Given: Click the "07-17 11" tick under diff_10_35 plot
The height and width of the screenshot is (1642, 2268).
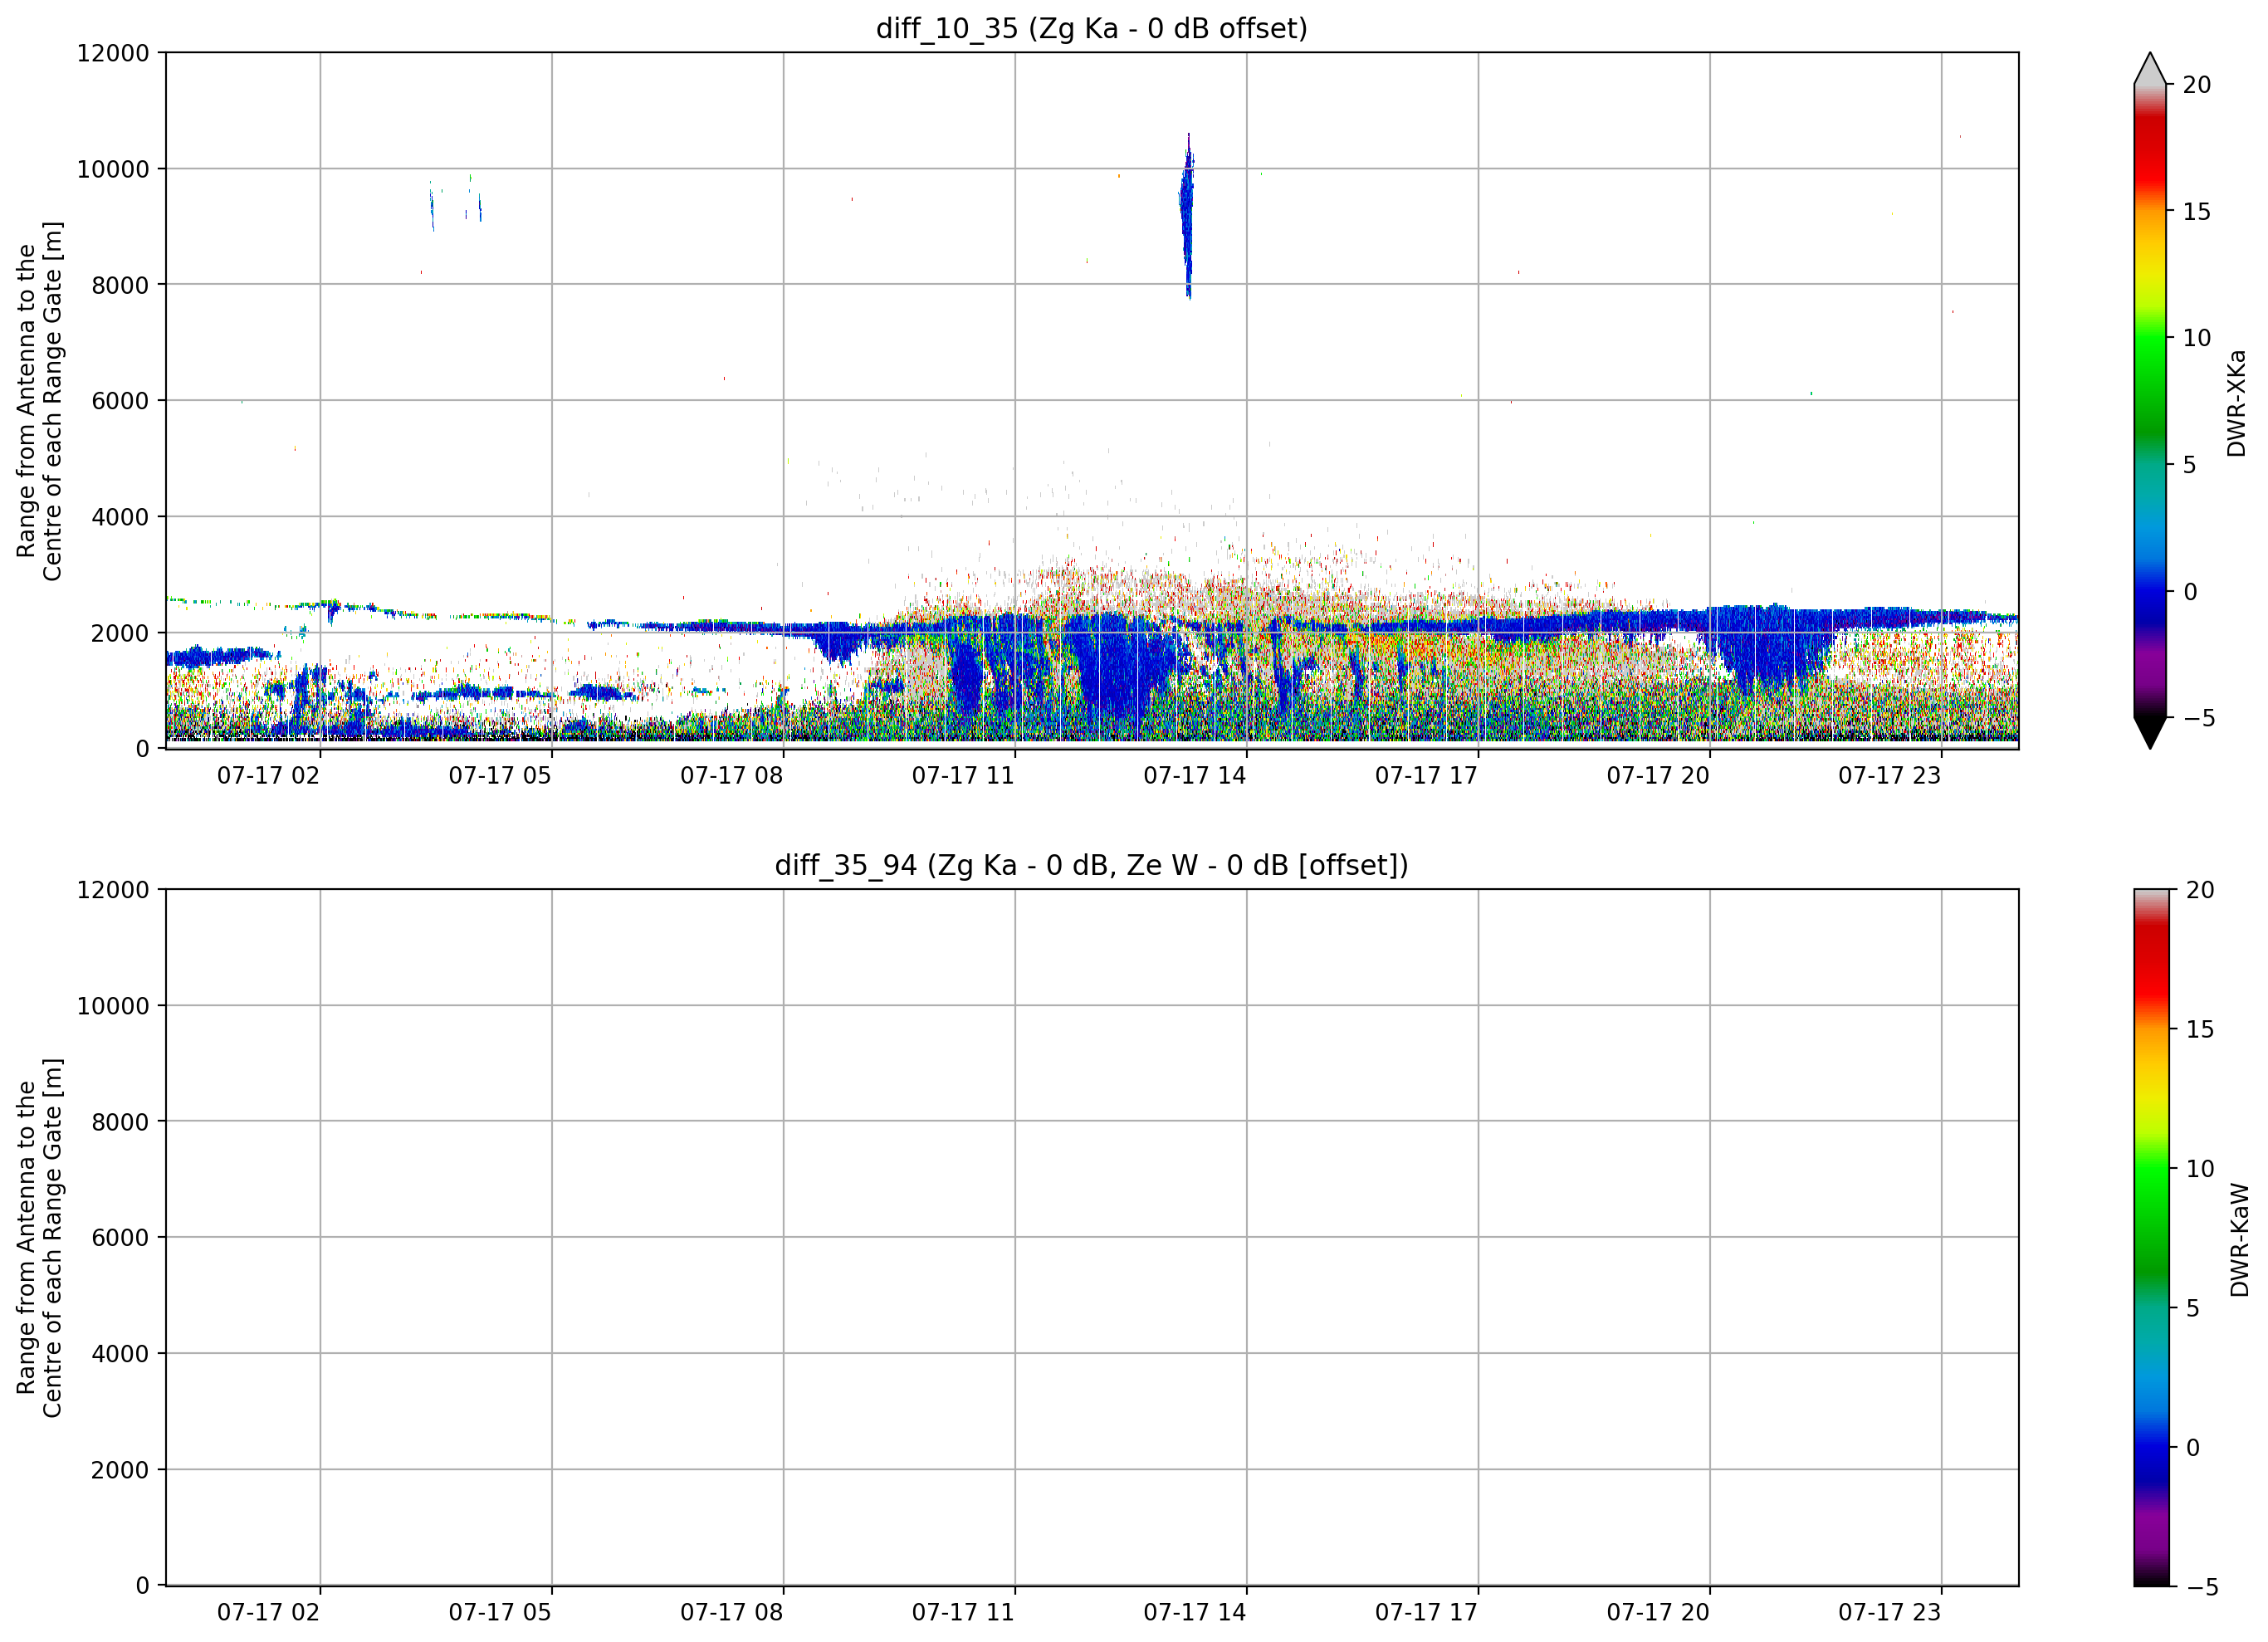Looking at the screenshot, I should [963, 775].
